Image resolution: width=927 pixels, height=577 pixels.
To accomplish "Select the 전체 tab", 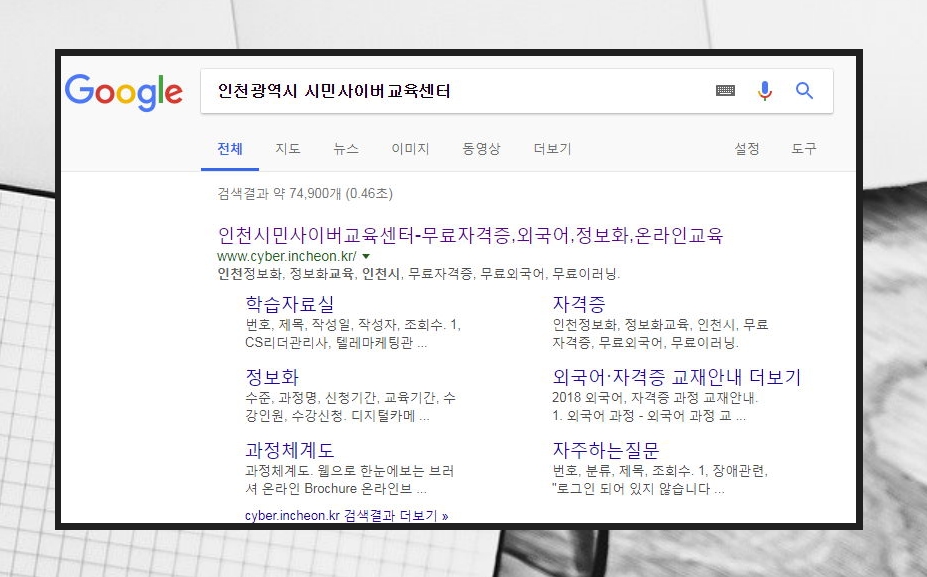I will pos(230,149).
